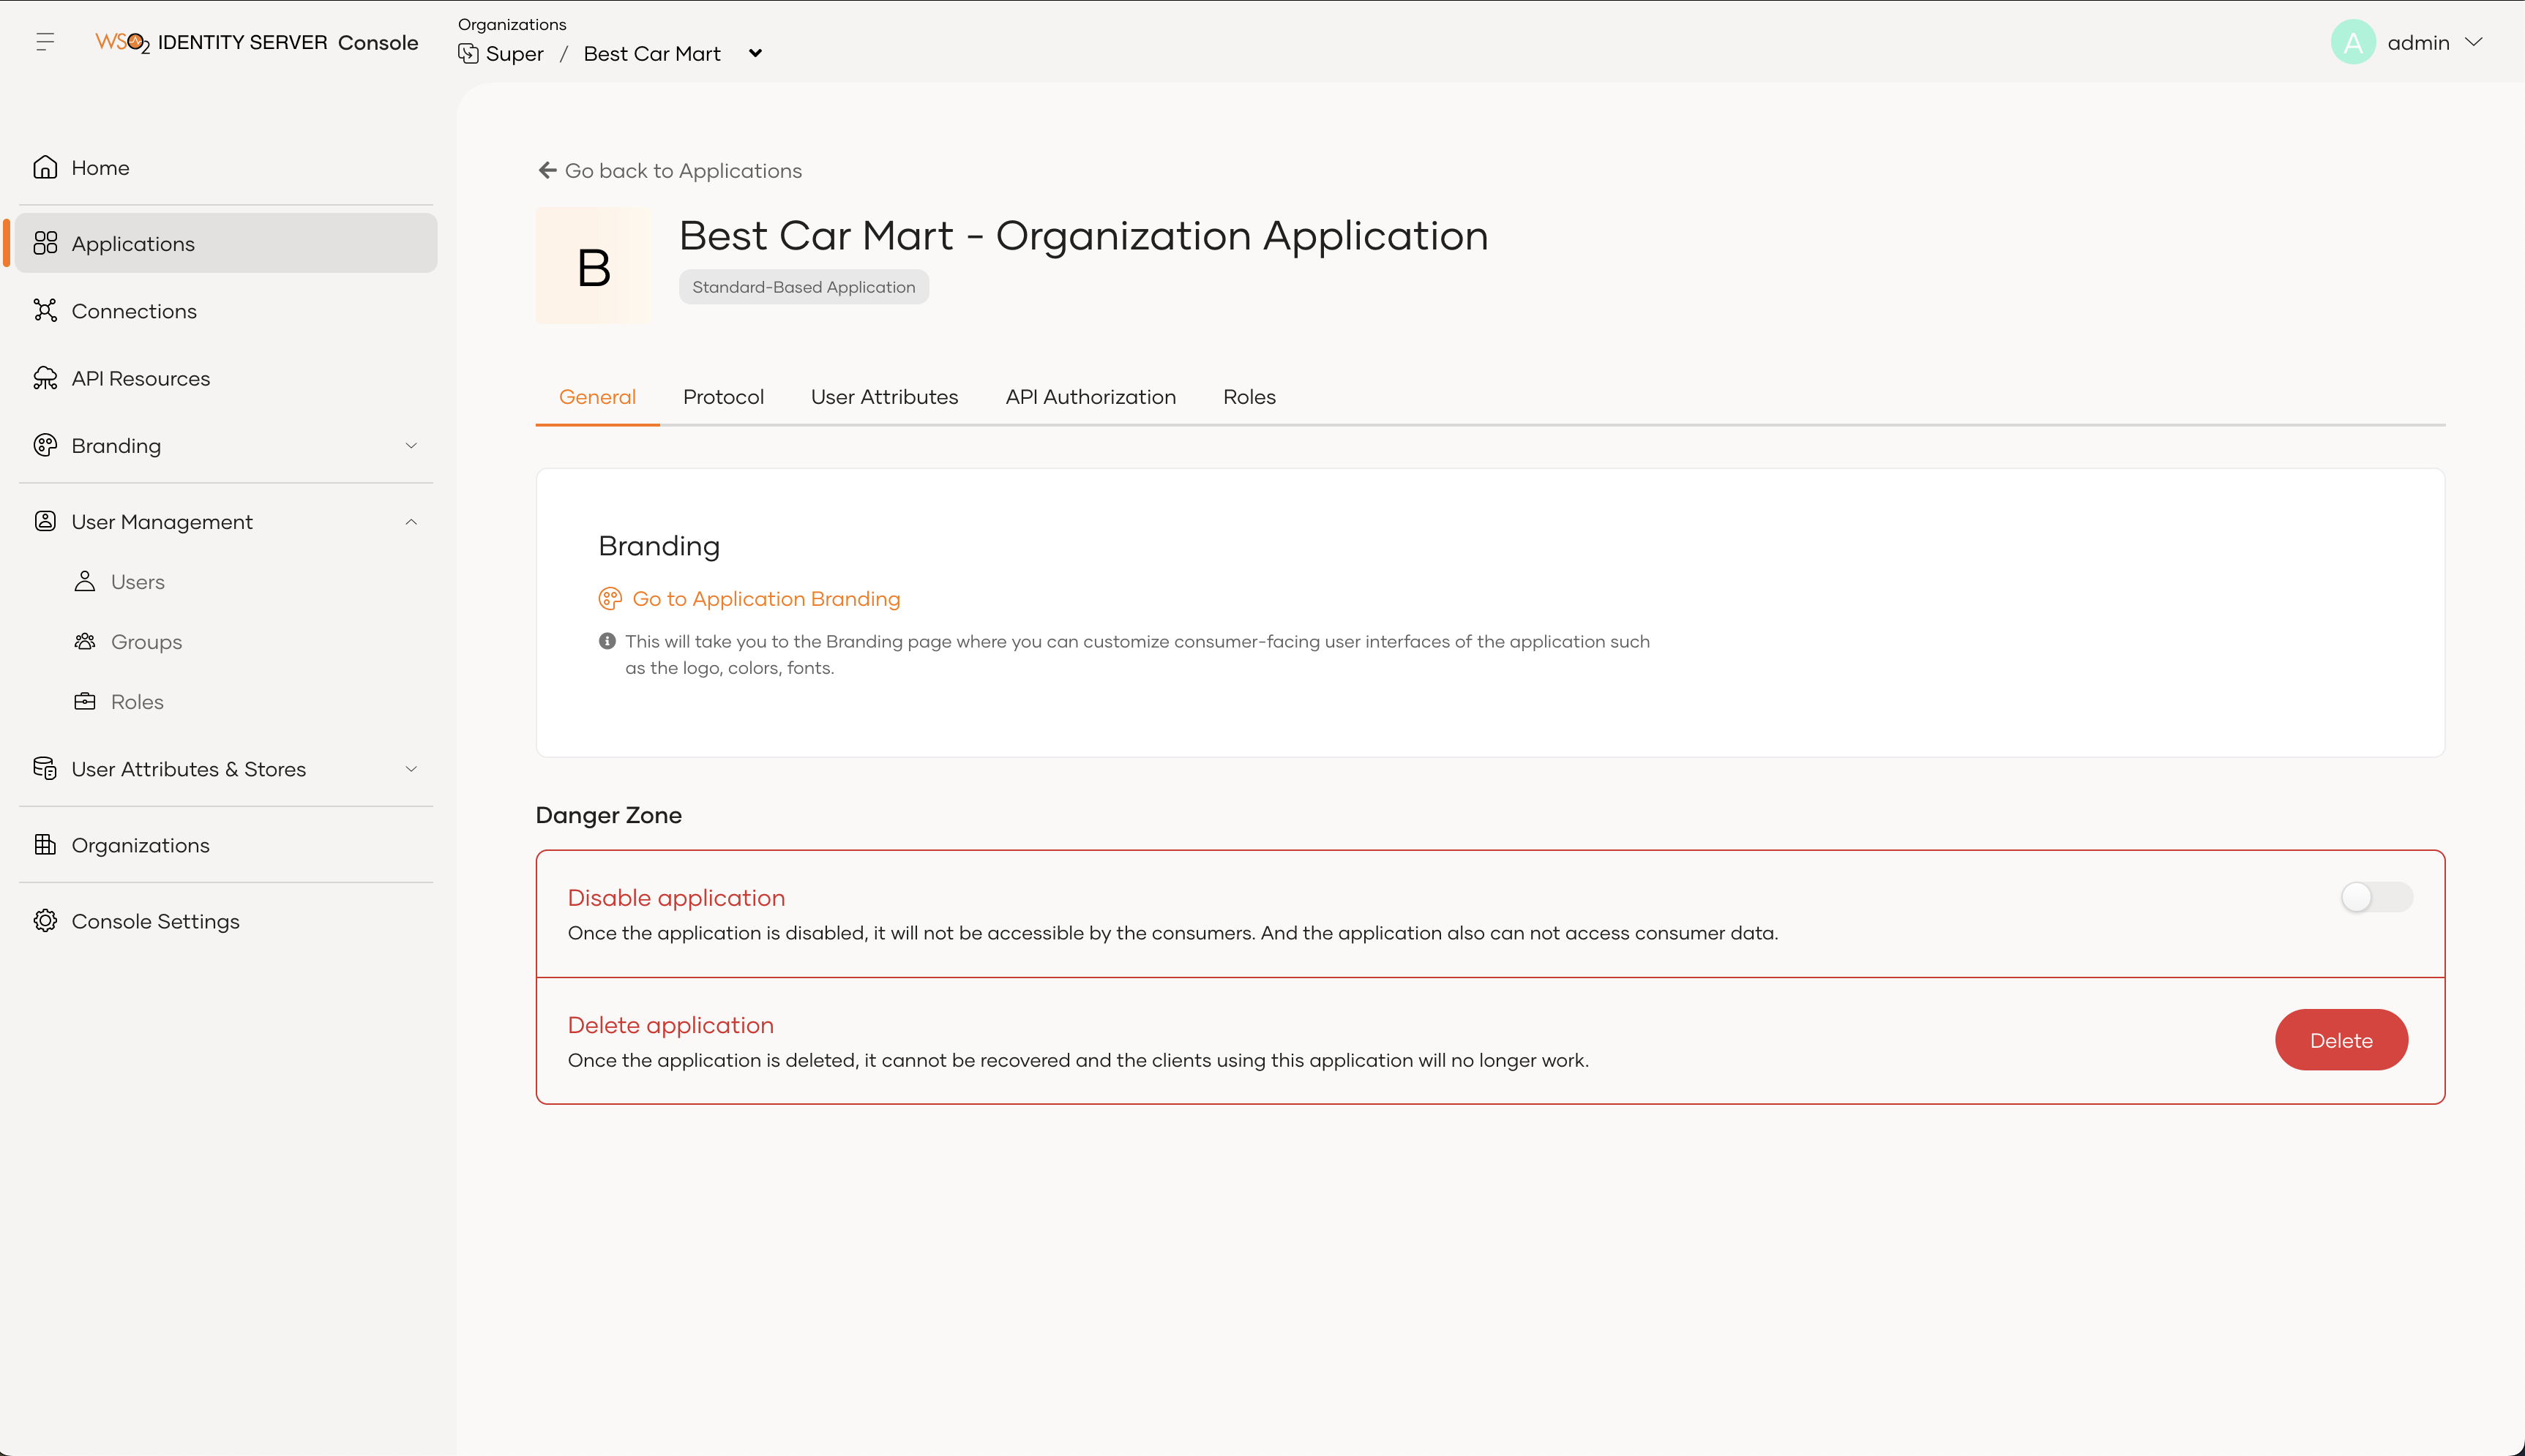Image resolution: width=2525 pixels, height=1456 pixels.
Task: Follow Go to Application Branding link
Action: (x=766, y=598)
